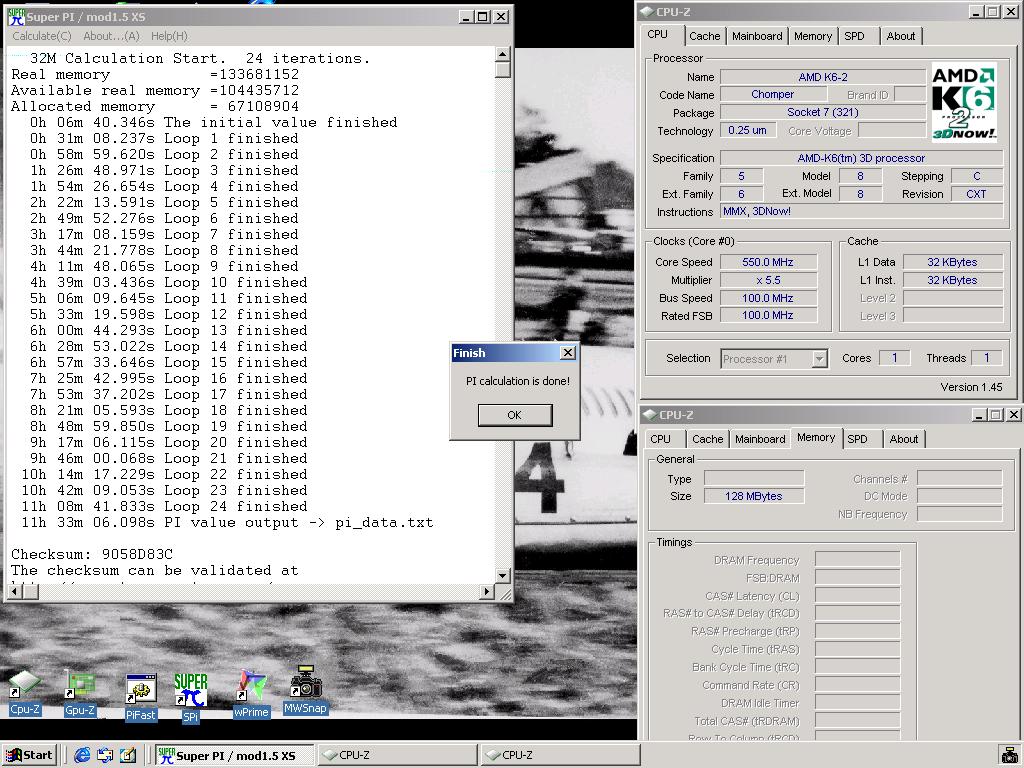The height and width of the screenshot is (768, 1024).
Task: Select the second CPU-Z taskbar button
Action: point(560,755)
